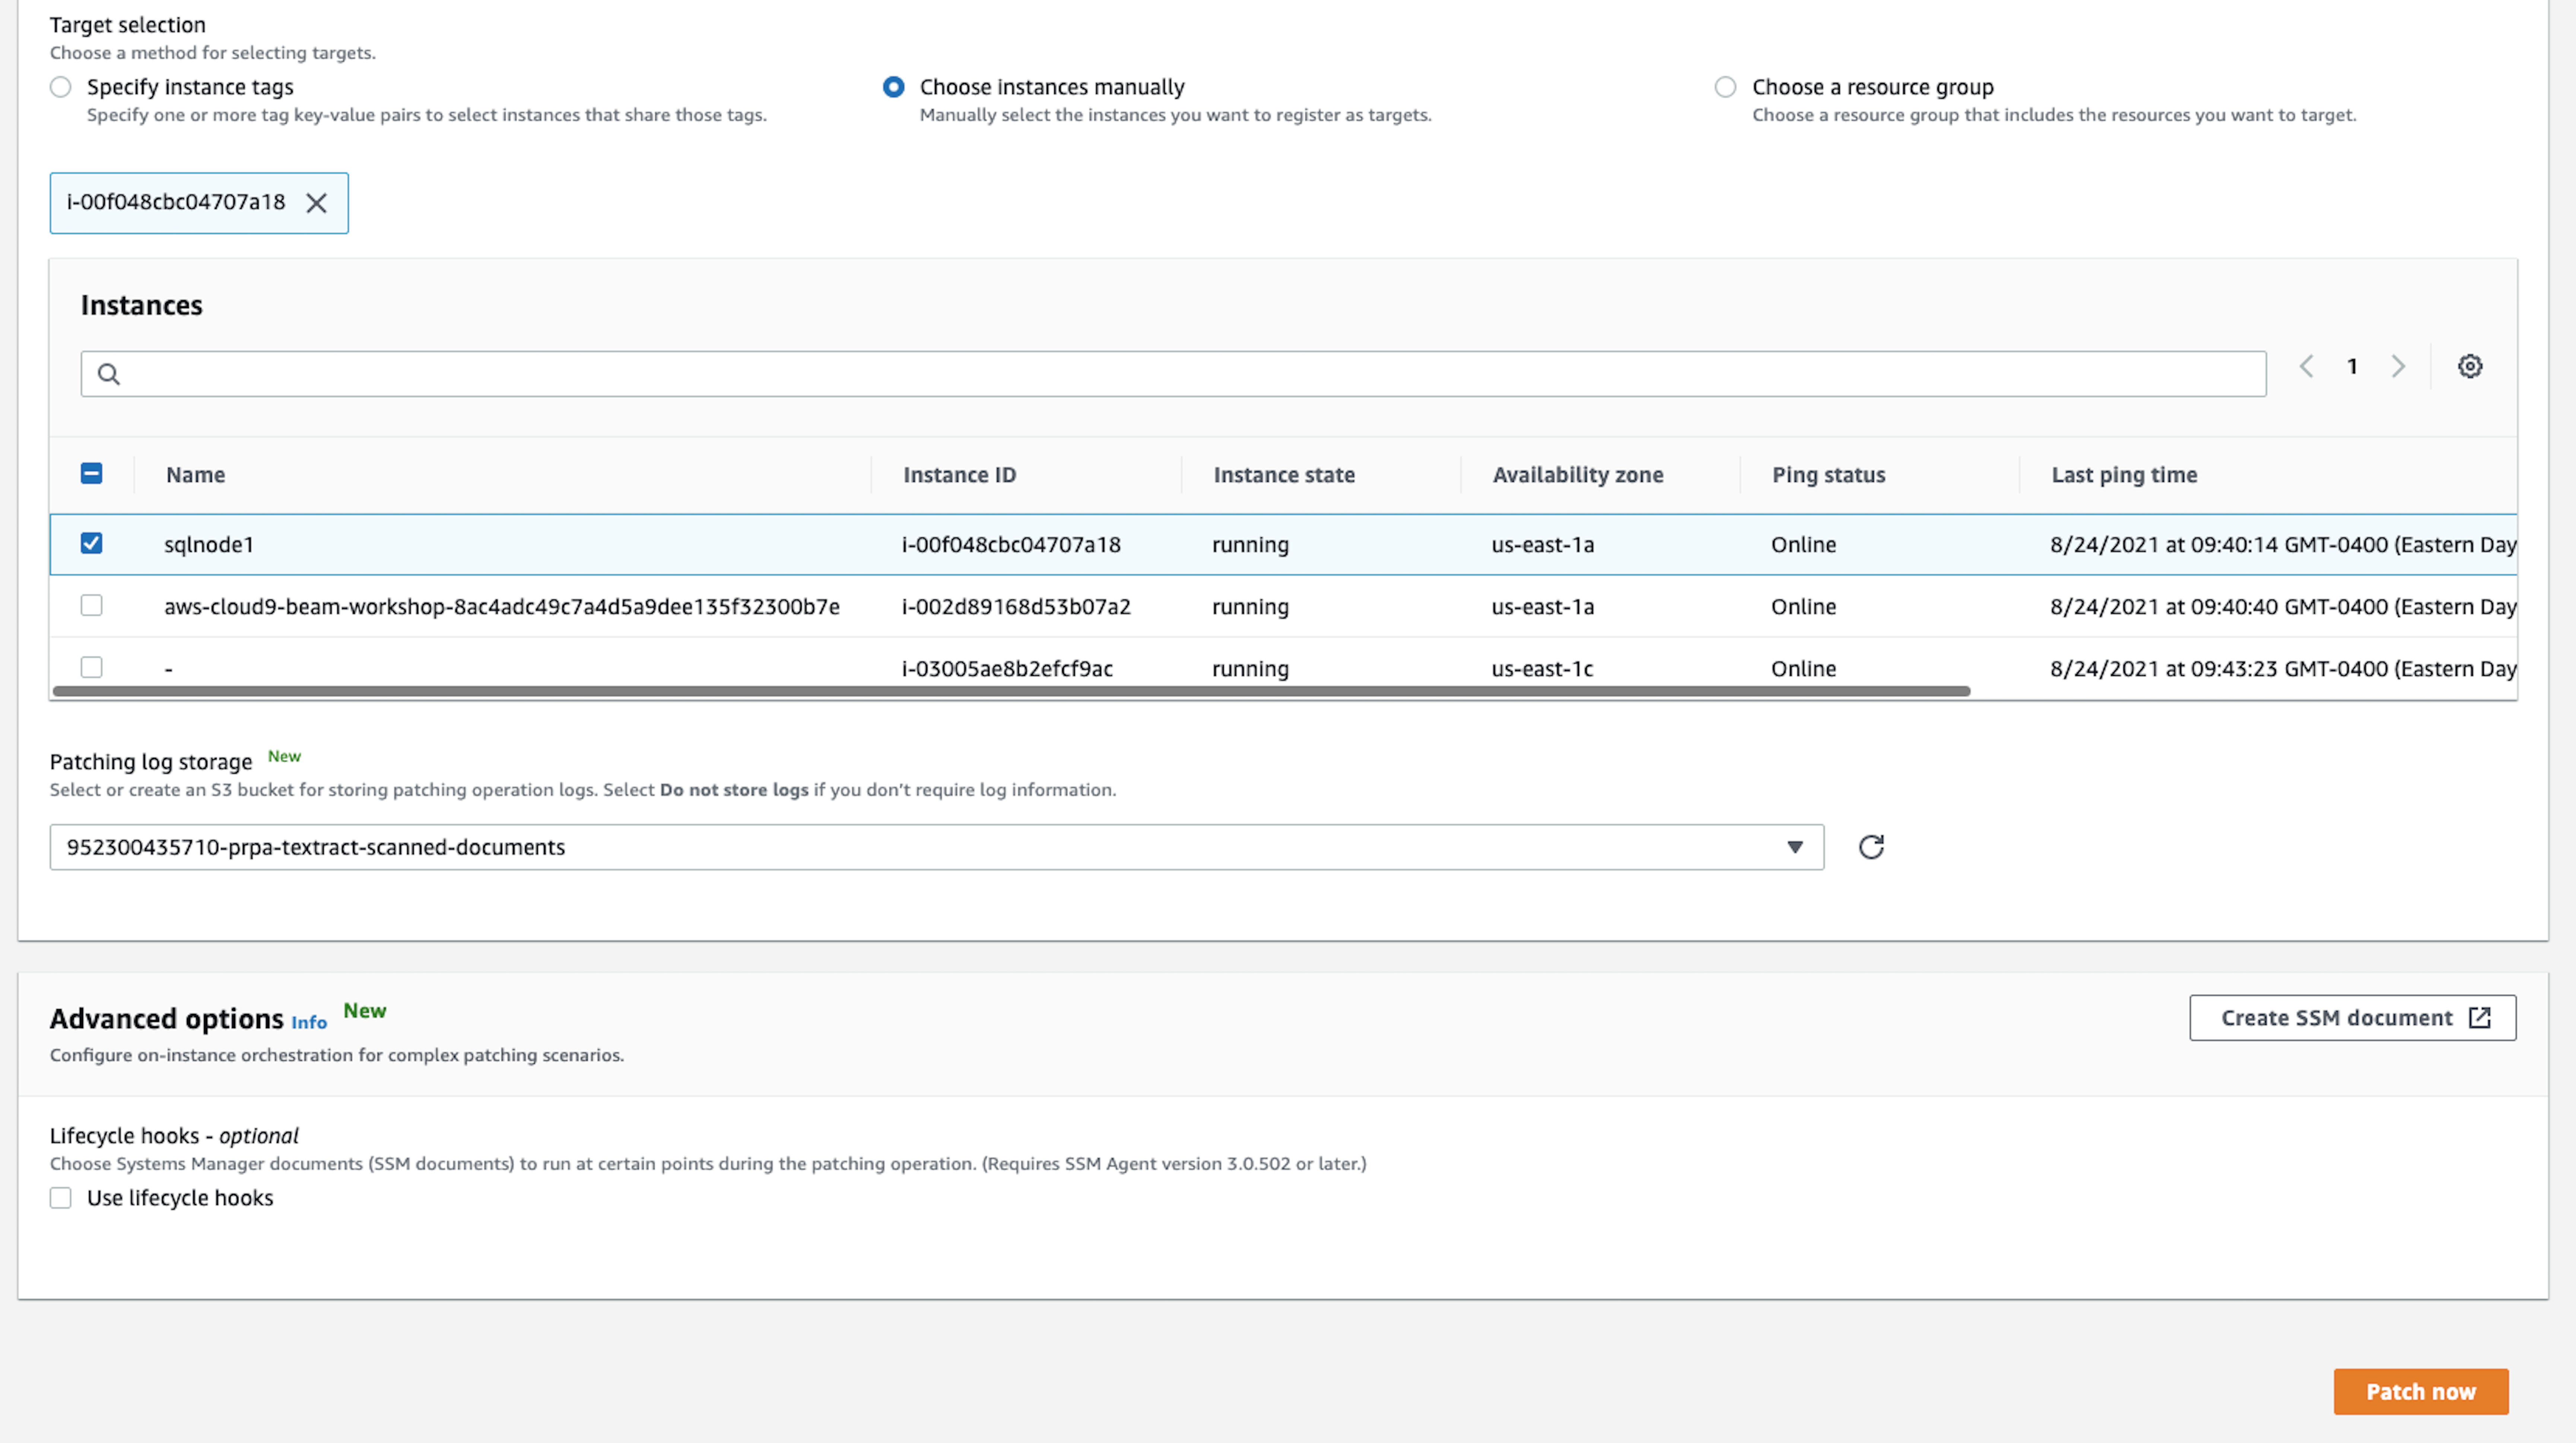Go to previous page of instances
The image size is (2576, 1443).
tap(2306, 366)
